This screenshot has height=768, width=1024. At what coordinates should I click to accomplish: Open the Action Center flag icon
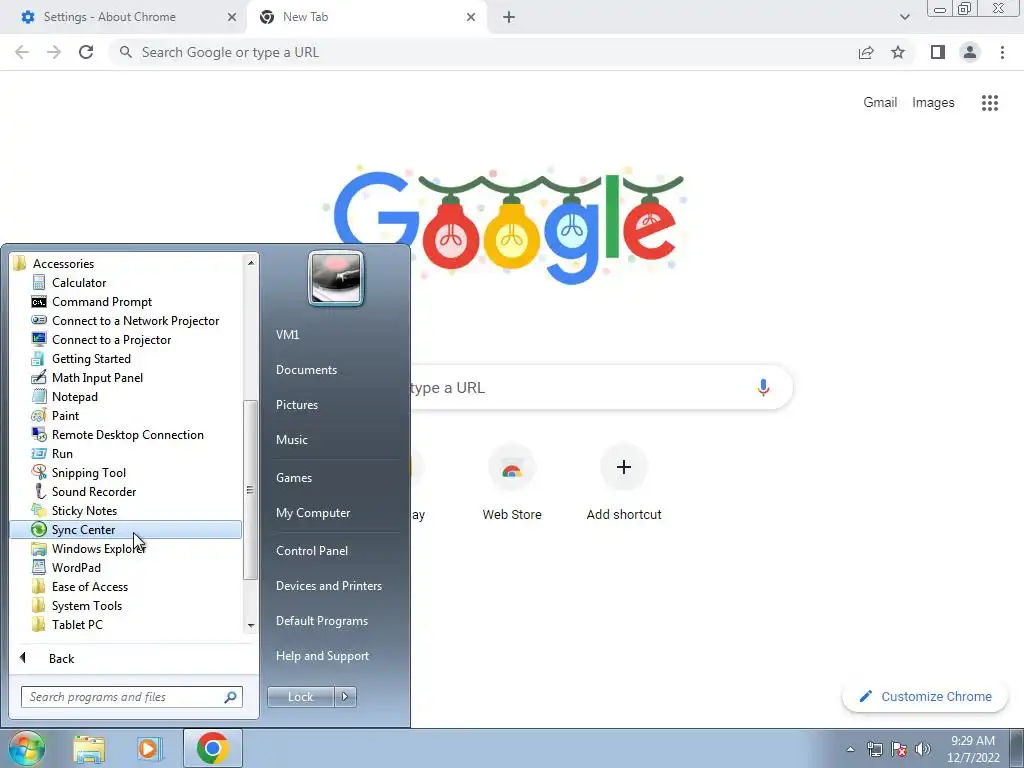coord(899,749)
